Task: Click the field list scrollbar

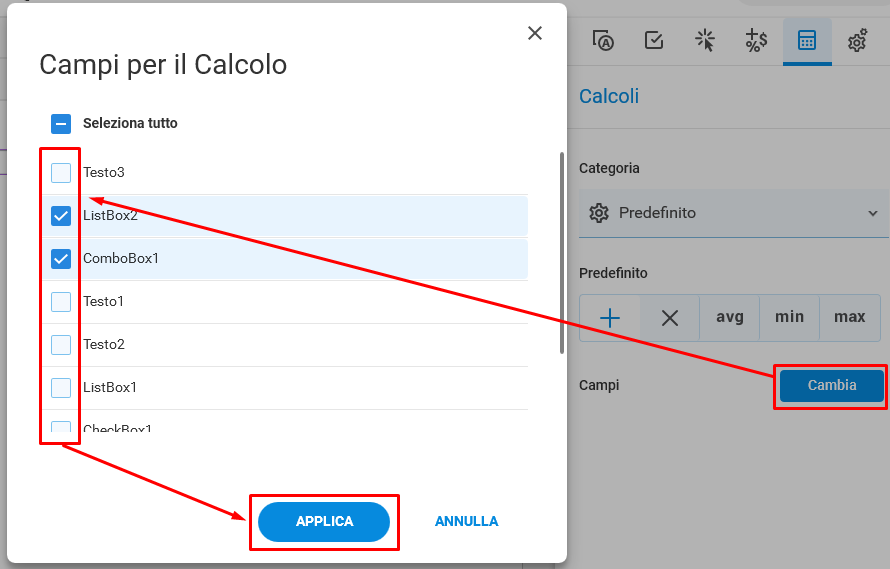Action: [x=562, y=253]
